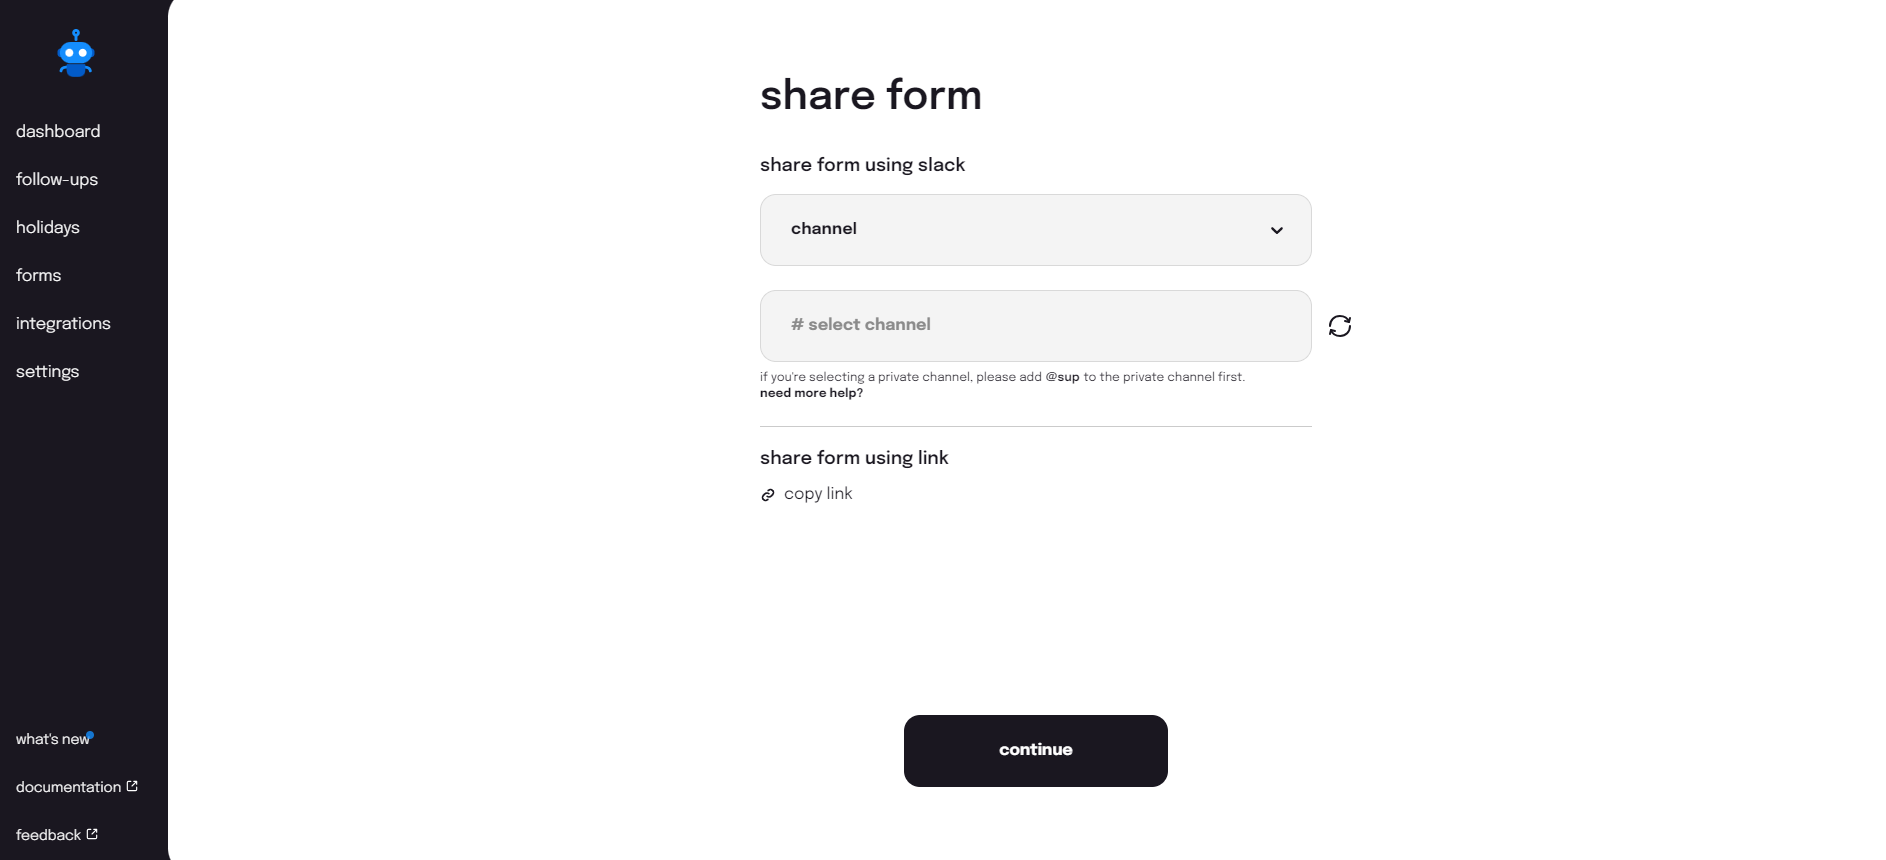Go to integrations

tap(63, 323)
